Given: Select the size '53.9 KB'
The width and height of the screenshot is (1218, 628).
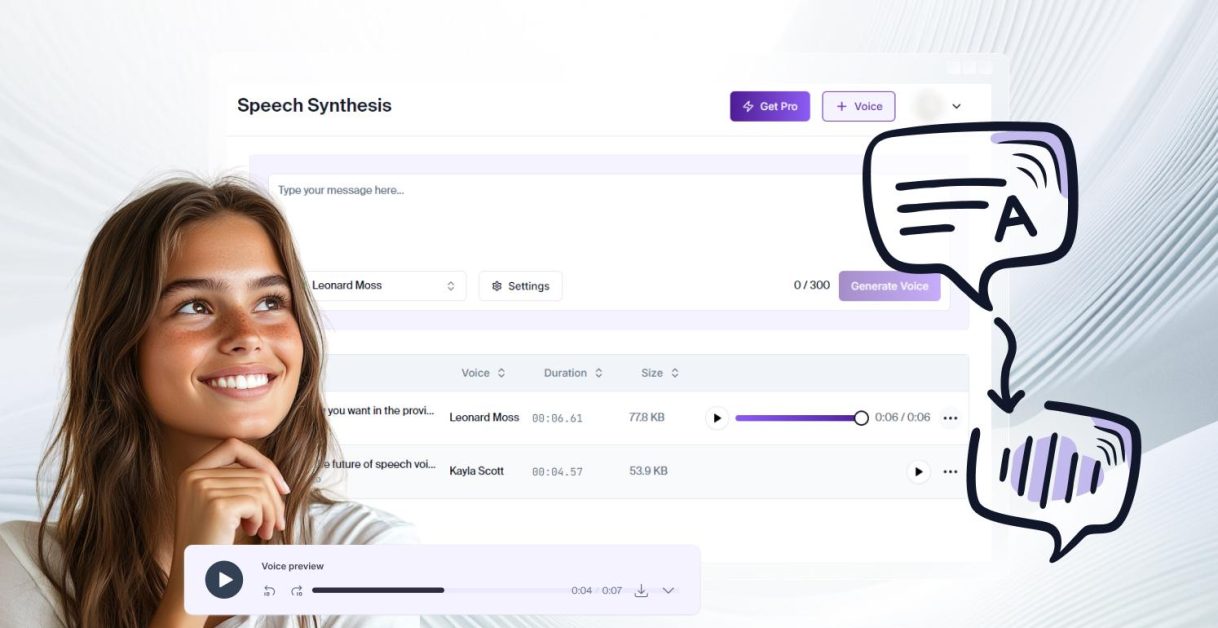Looking at the screenshot, I should point(648,471).
